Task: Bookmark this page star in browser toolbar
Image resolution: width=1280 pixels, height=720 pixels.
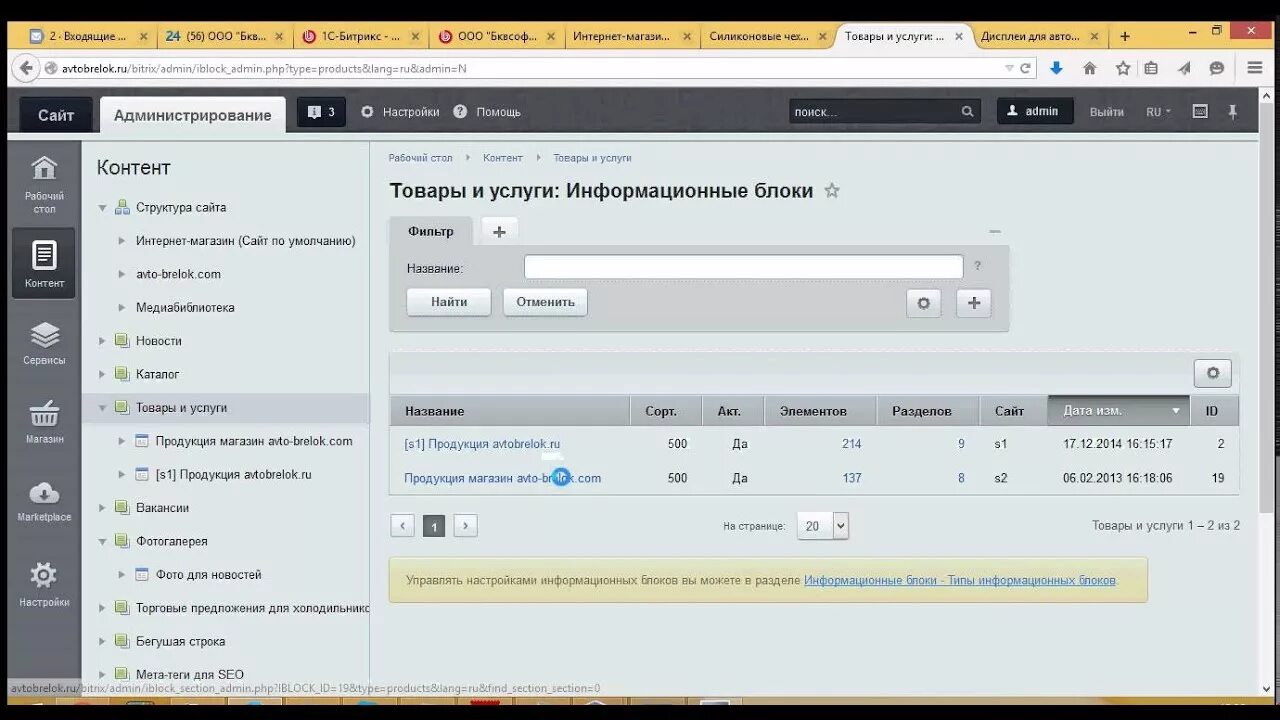Action: 1123,68
